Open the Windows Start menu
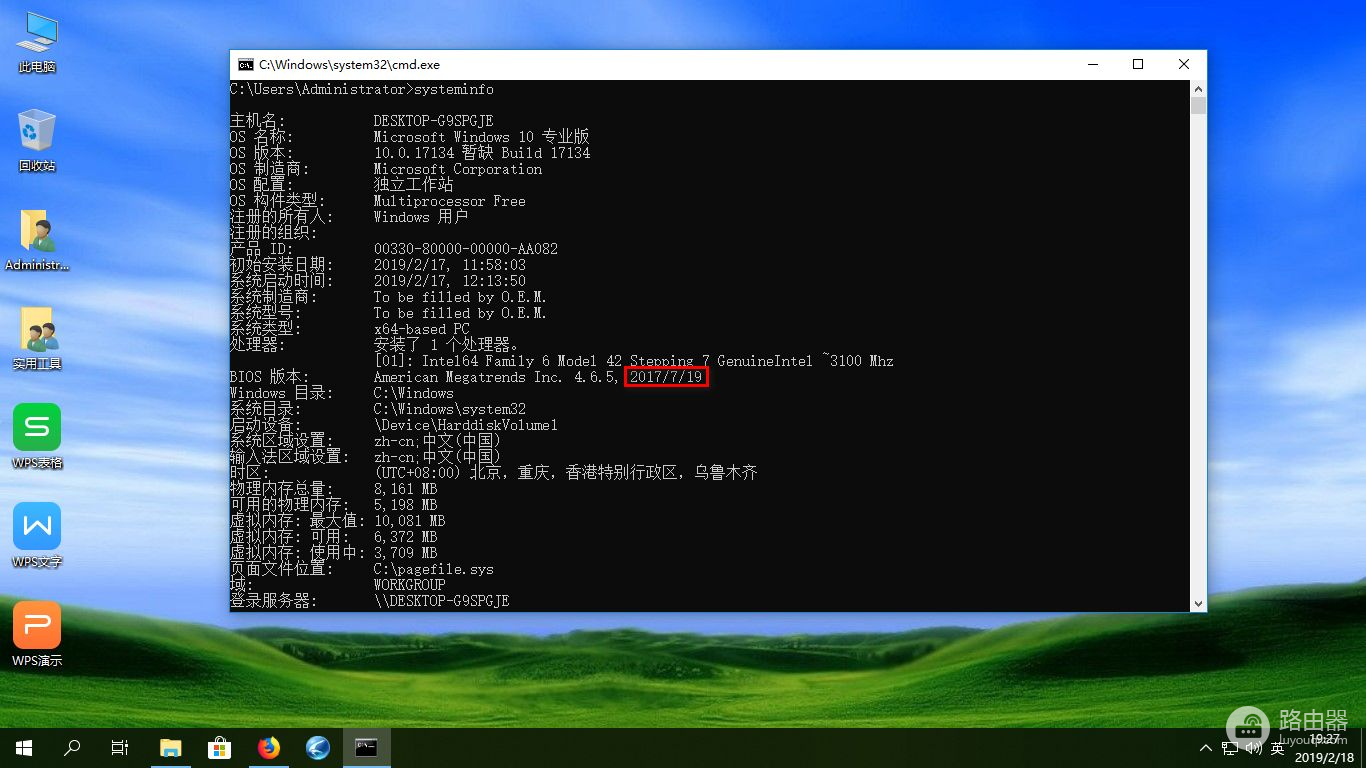The width and height of the screenshot is (1366, 768). click(24, 748)
